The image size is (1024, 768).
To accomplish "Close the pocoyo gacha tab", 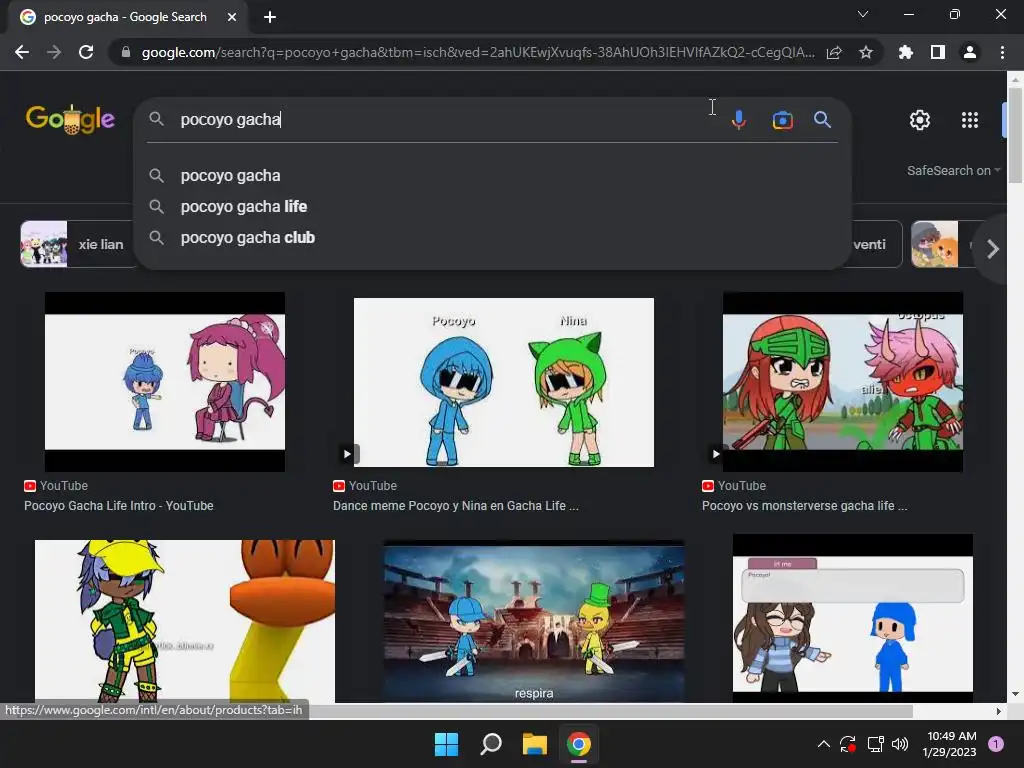I will coord(232,17).
